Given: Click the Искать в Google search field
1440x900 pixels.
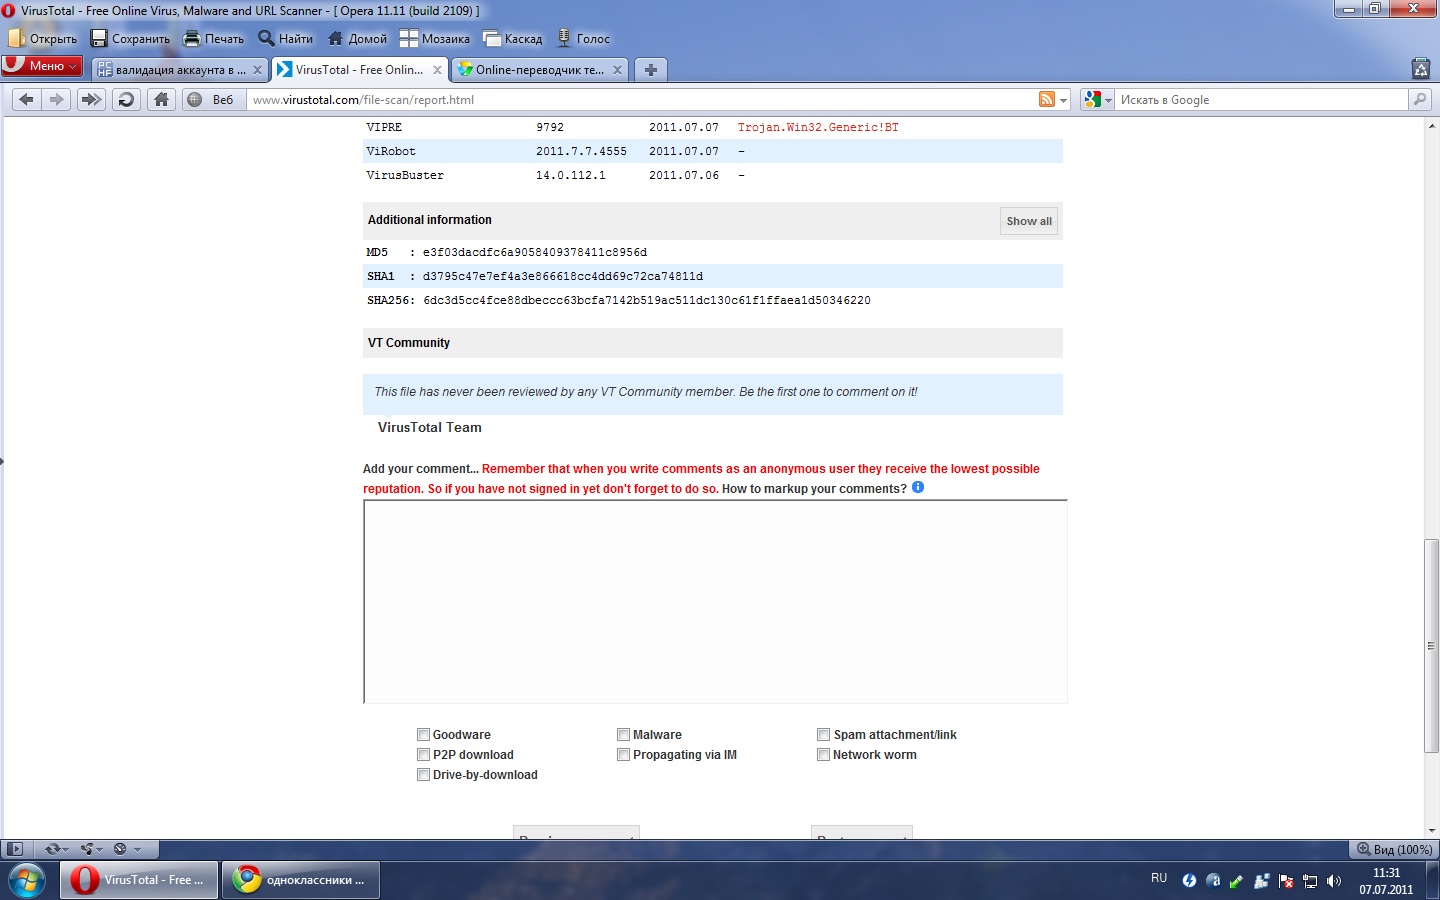Looking at the screenshot, I should point(1262,100).
